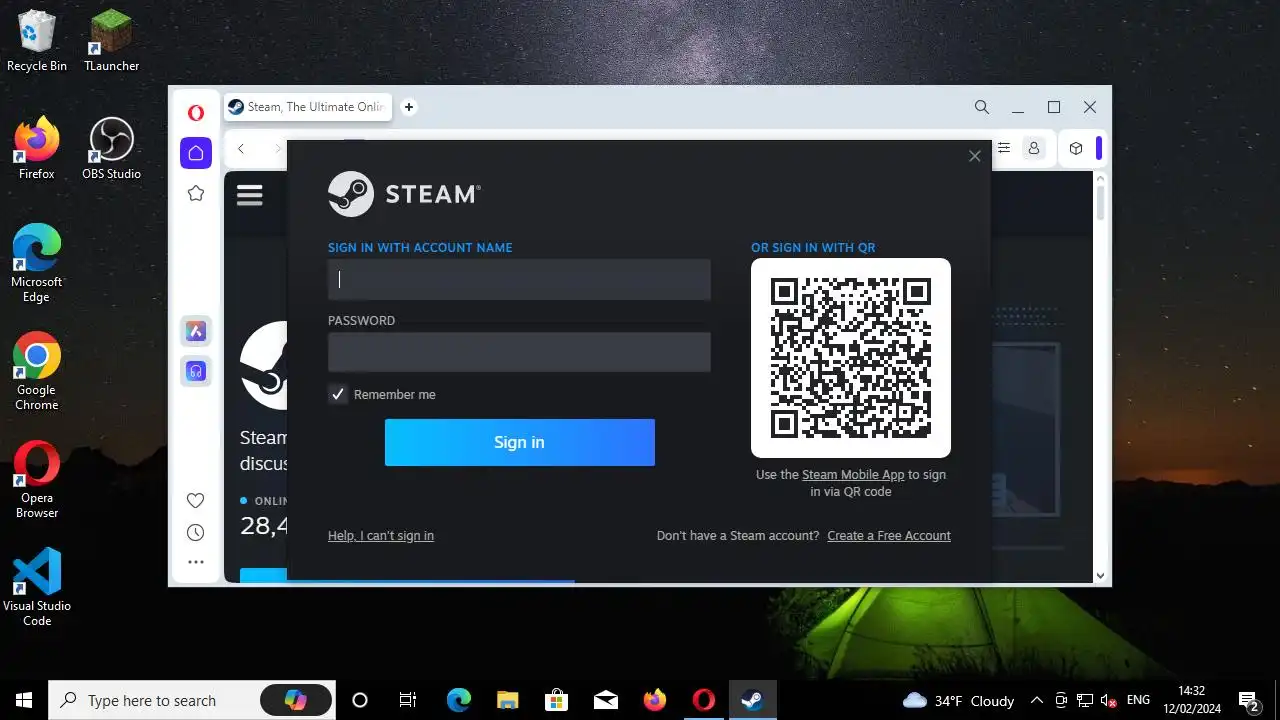
Task: Click the muted volume tray icon
Action: 1108,700
